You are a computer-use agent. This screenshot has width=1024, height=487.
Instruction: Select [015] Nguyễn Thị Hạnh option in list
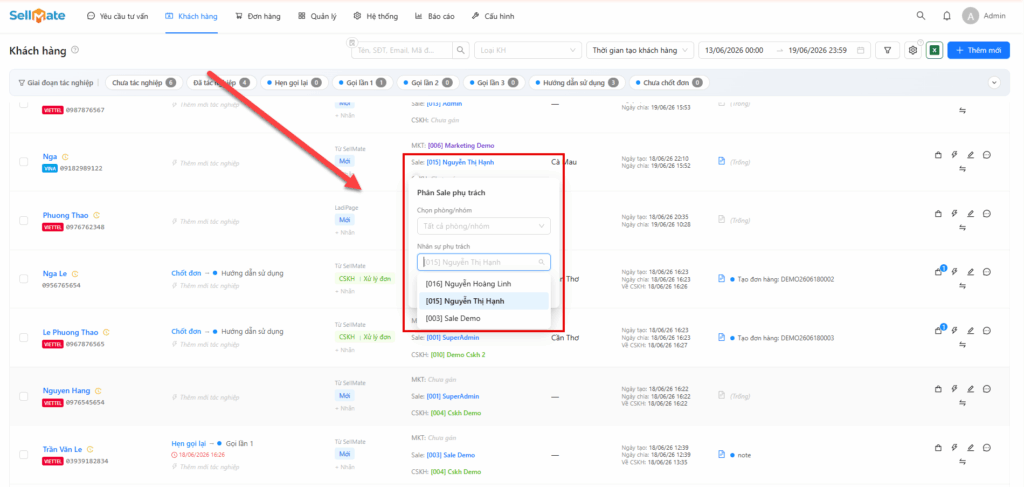[x=484, y=301]
